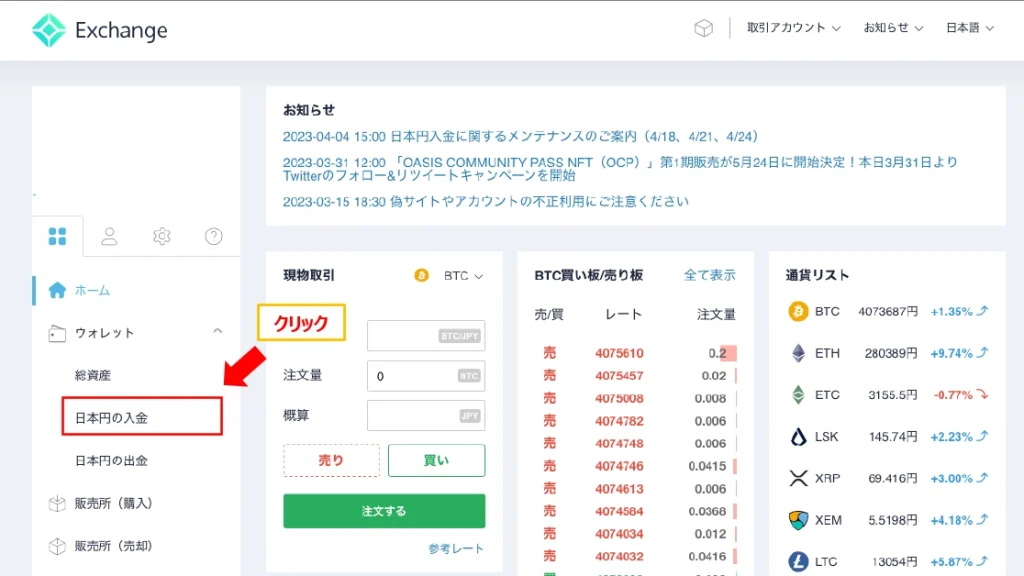Viewport: 1024px width, 576px height.
Task: Select the dashboard grid tab icon
Action: [57, 236]
